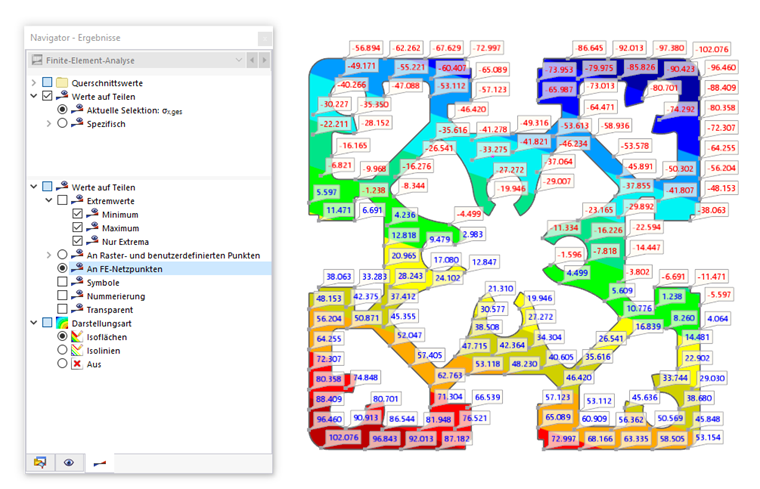This screenshot has width=760, height=489.
Task: Click the Transparent row icon
Action: tap(77, 308)
